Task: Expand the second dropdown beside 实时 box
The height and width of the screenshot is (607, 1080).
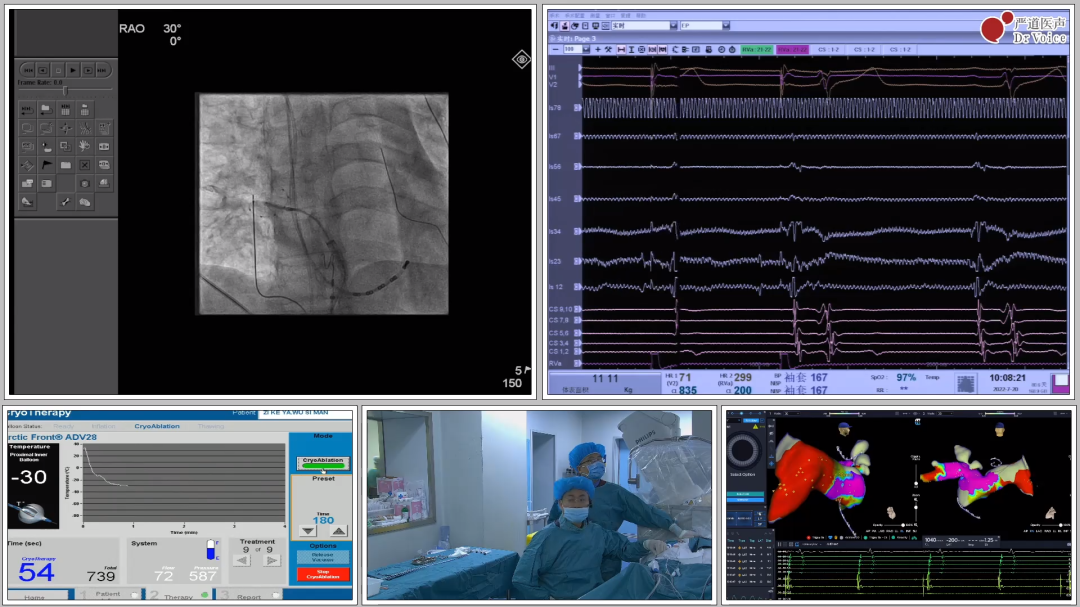Action: pyautogui.click(x=726, y=26)
